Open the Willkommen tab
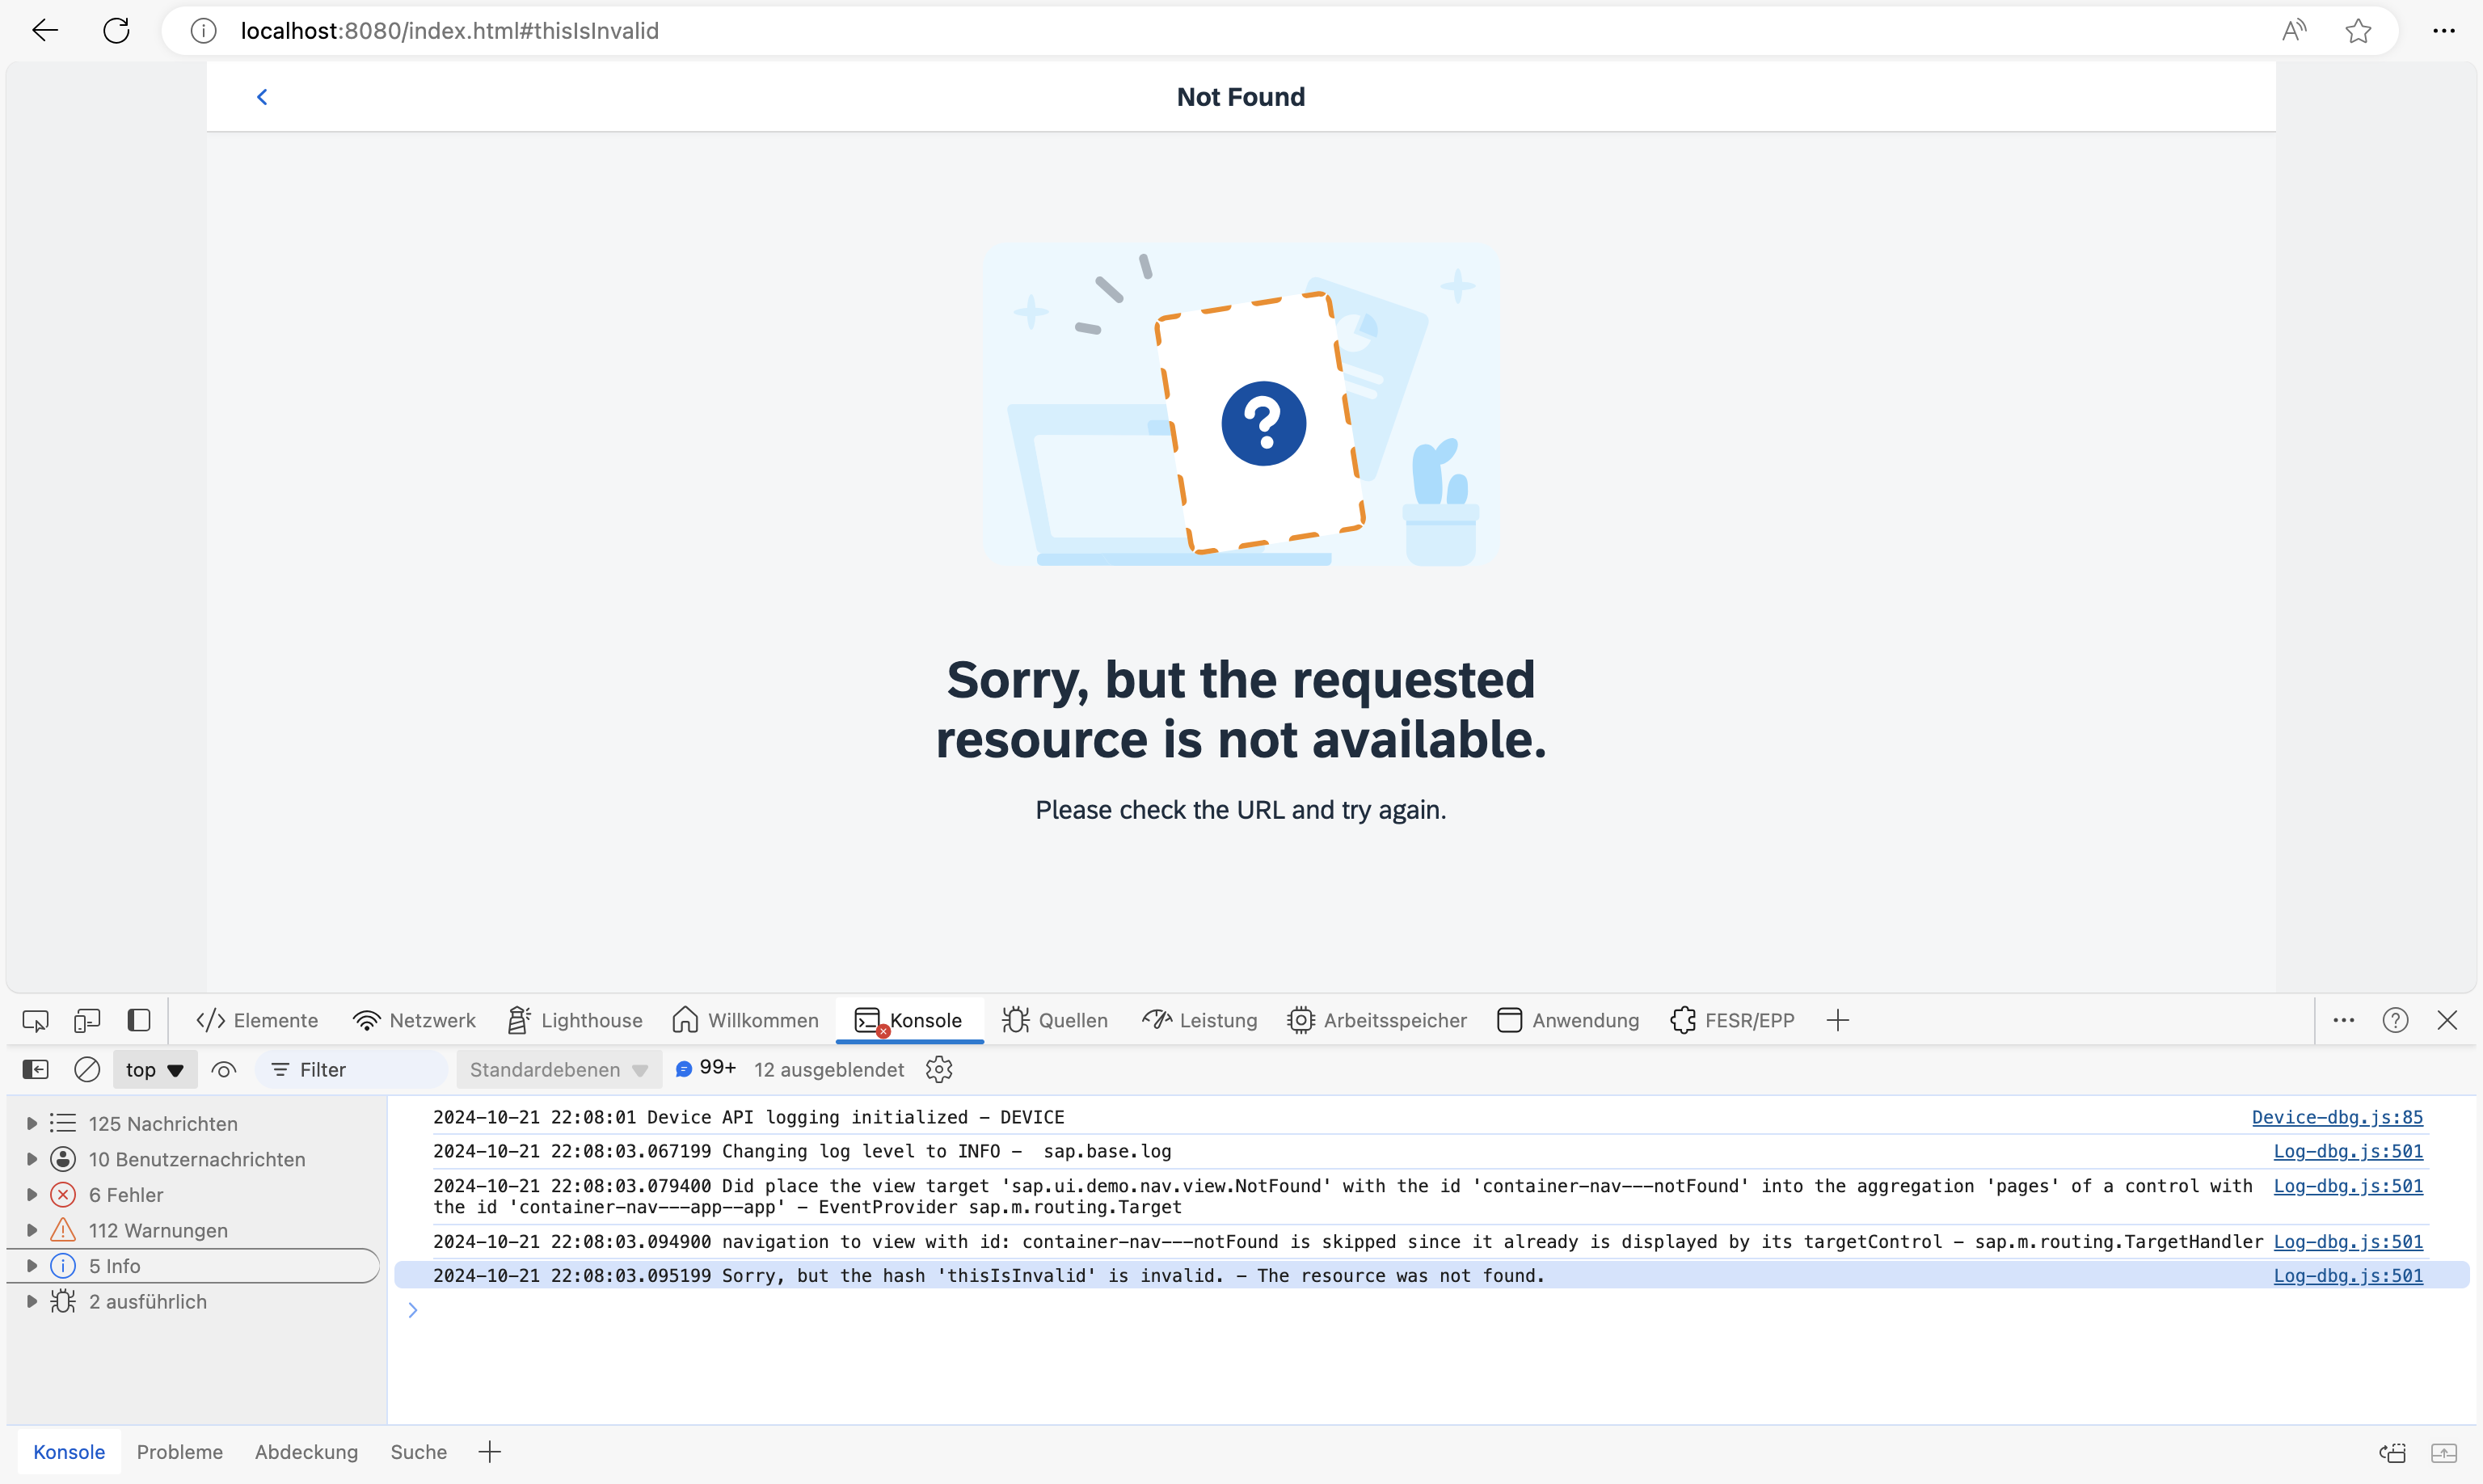 pos(745,1020)
